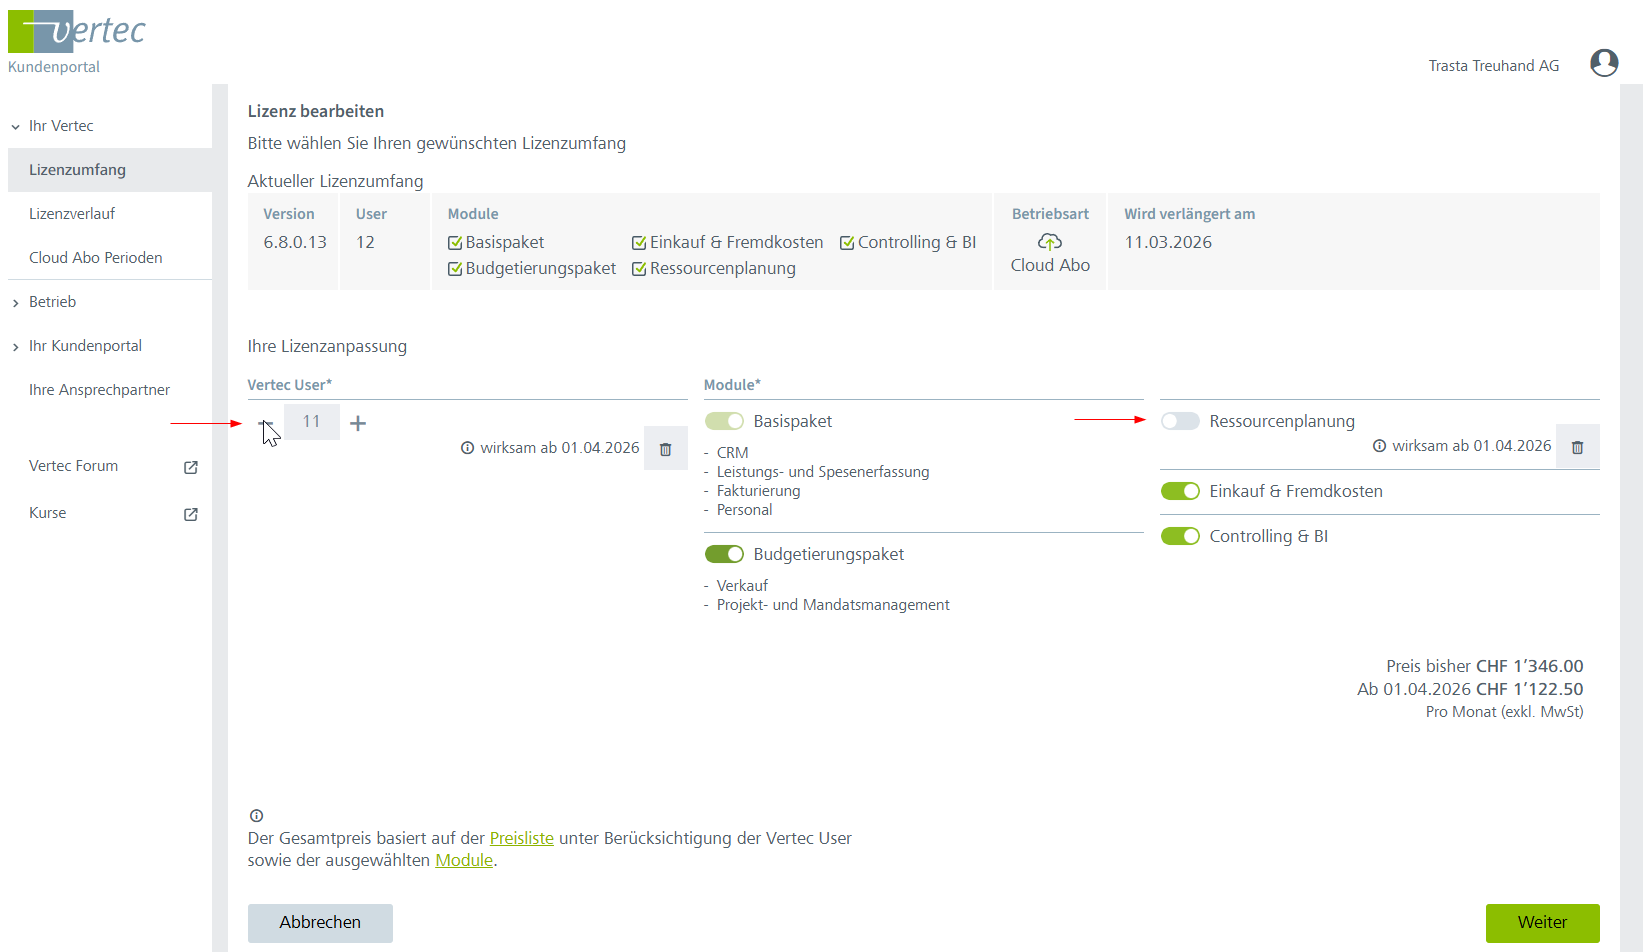
Task: Remove the Ressourcenplanung change via trash icon
Action: 1578,447
